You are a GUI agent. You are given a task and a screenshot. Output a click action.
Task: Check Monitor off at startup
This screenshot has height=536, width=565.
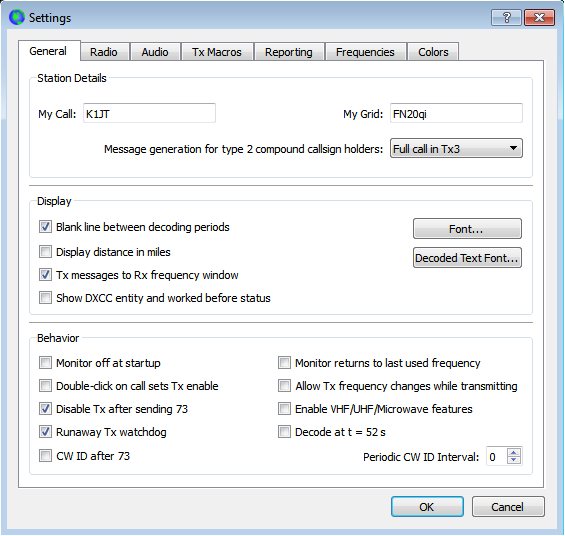tap(45, 362)
